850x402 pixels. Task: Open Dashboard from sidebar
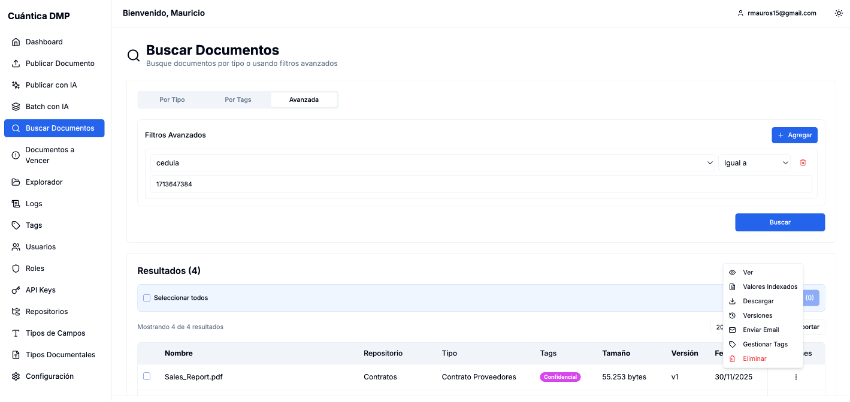pyautogui.click(x=43, y=42)
